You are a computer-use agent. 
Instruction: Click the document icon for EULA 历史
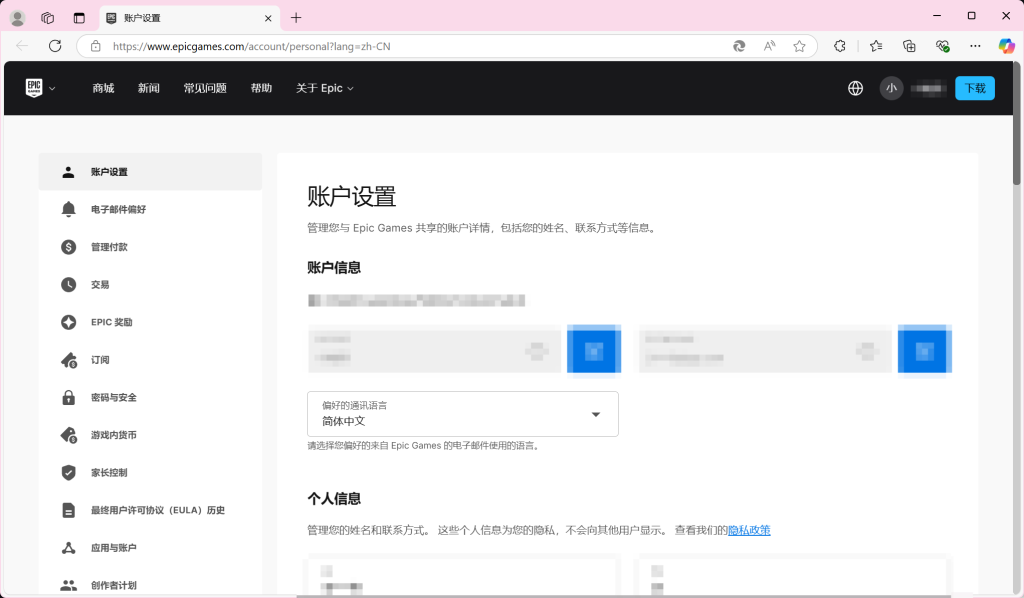tap(68, 510)
